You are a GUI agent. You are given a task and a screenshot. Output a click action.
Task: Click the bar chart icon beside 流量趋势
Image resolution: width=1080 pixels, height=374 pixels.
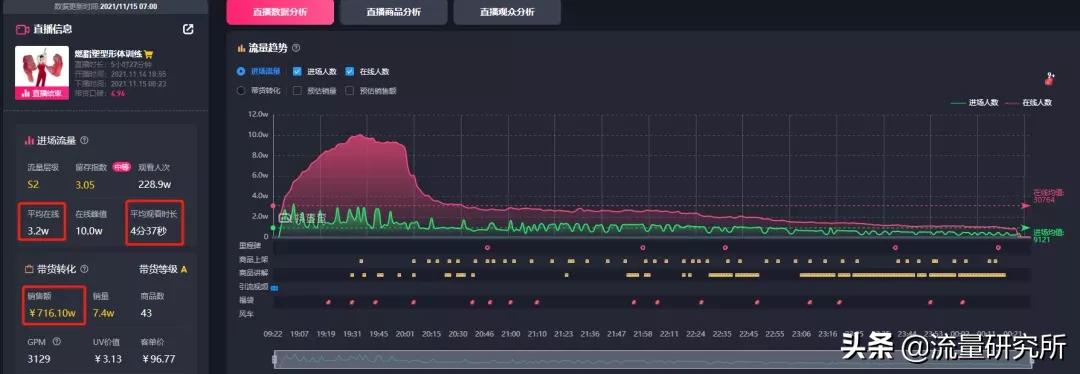point(241,48)
